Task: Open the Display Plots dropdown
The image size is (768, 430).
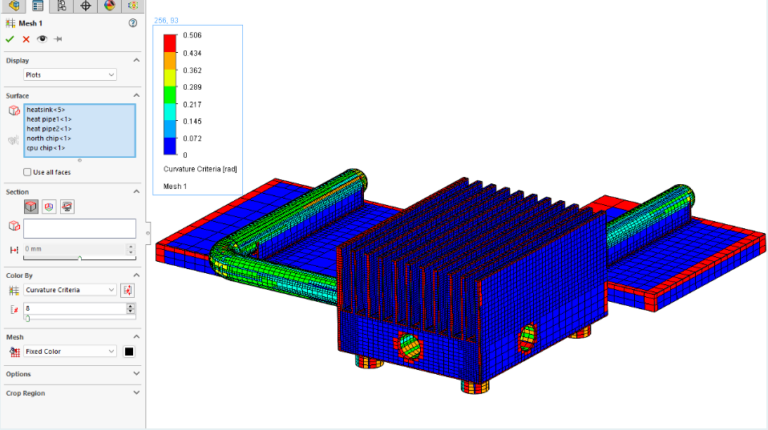Action: coord(70,74)
